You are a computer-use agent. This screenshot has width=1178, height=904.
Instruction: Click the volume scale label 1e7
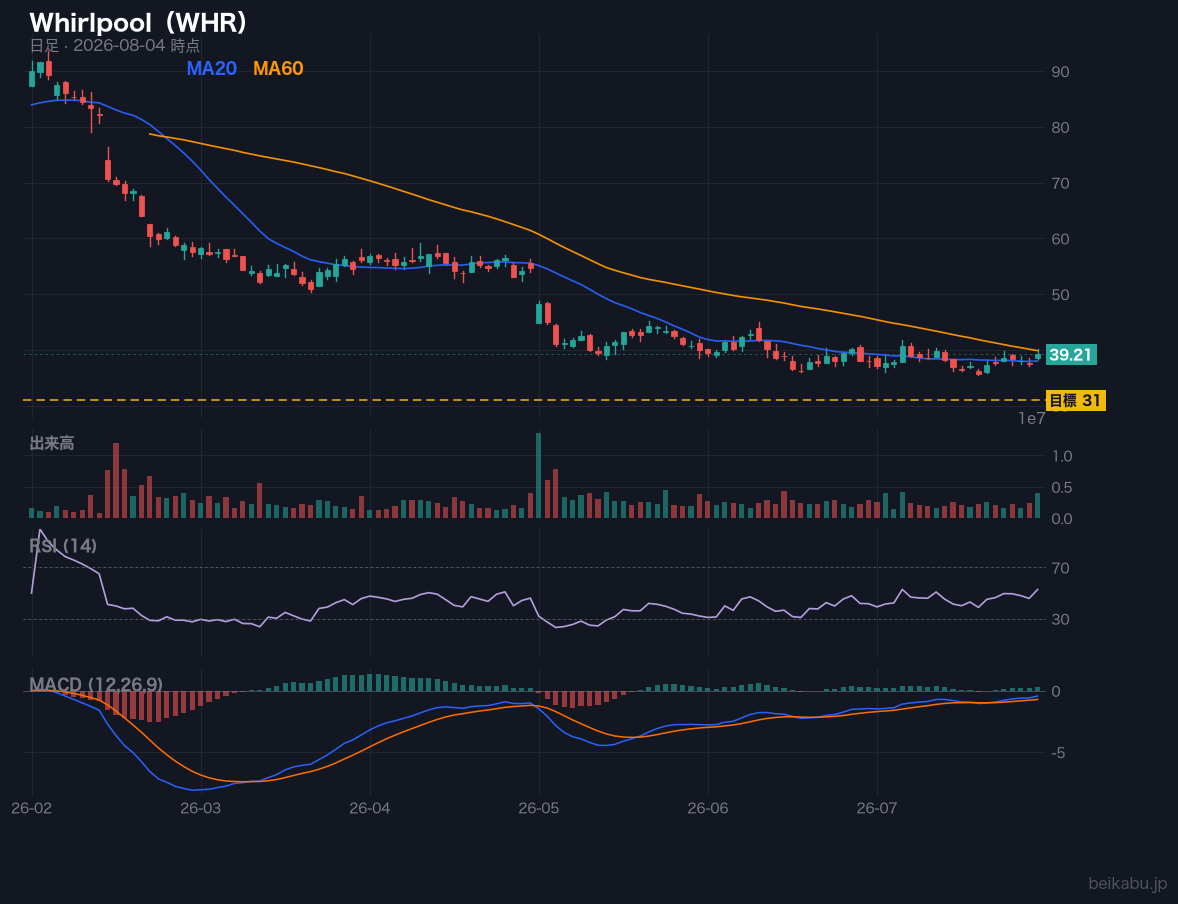point(1032,419)
